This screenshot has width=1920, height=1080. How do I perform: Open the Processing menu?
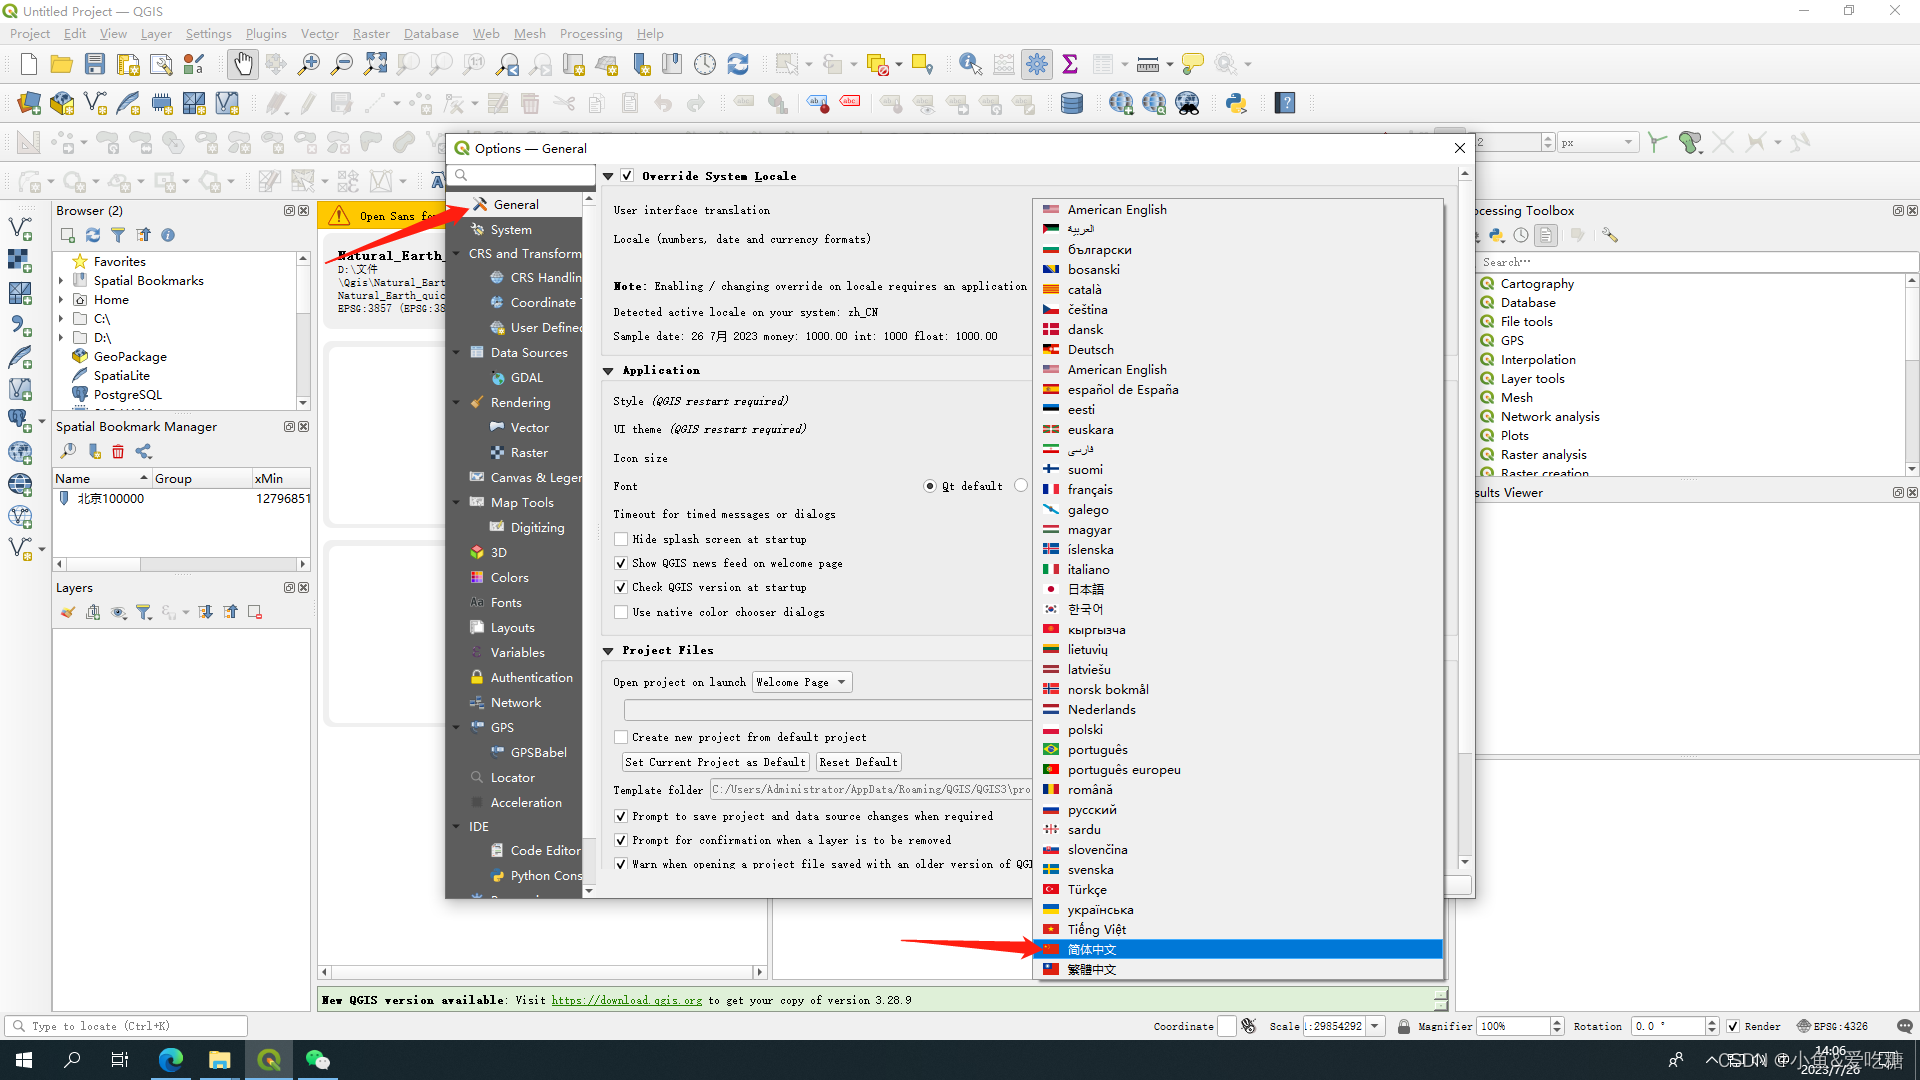pos(591,33)
